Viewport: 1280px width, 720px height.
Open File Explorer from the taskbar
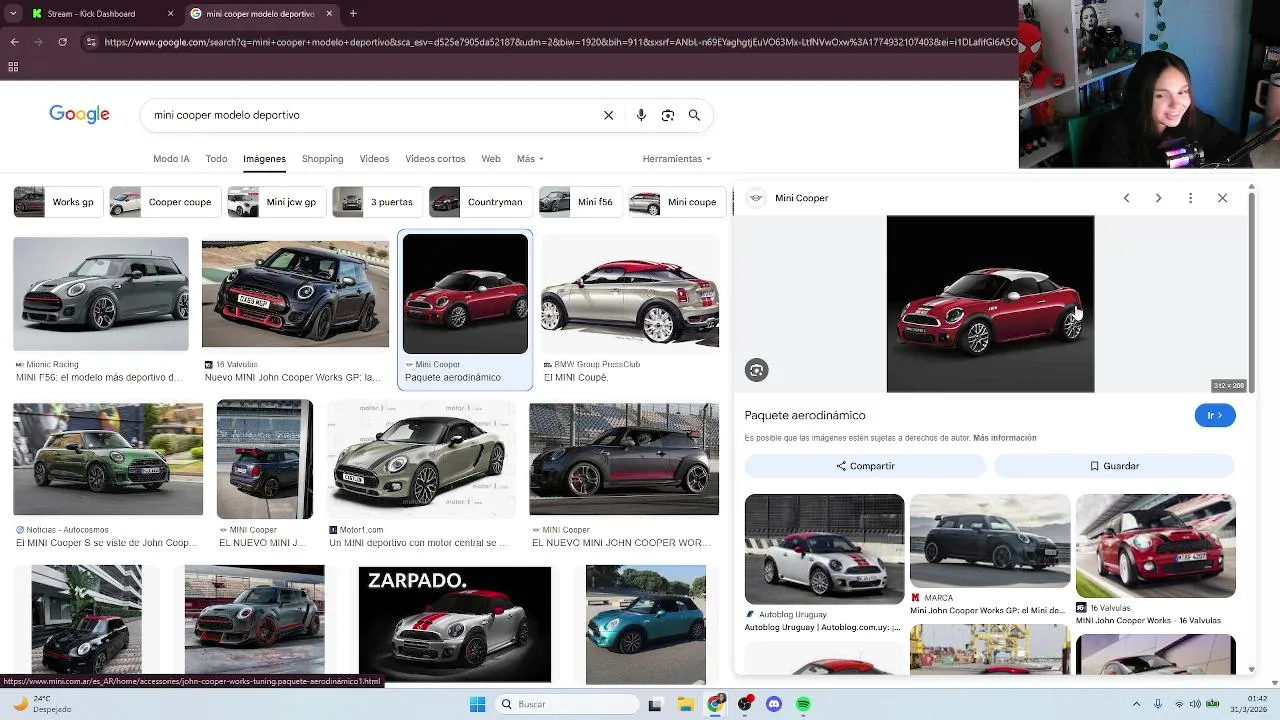(x=685, y=704)
